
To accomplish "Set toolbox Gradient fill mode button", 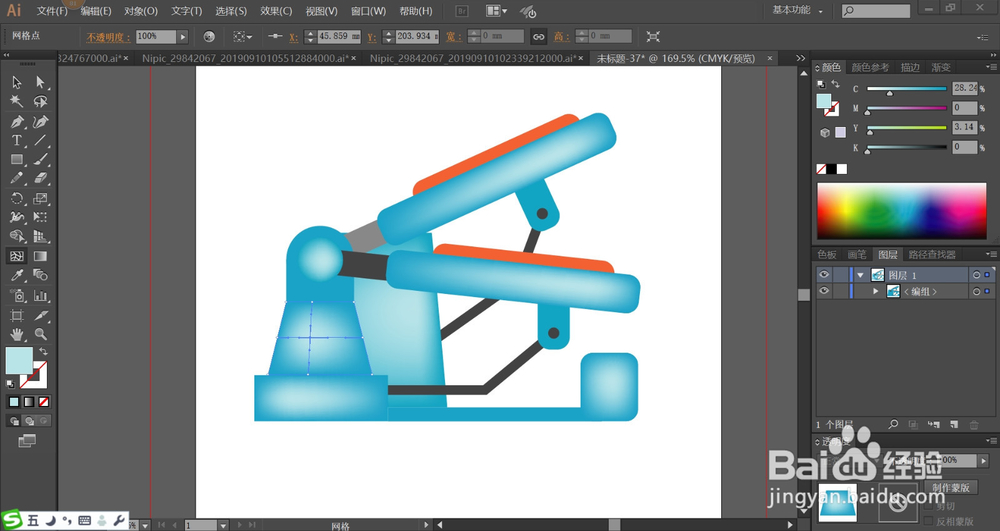I will 29,402.
